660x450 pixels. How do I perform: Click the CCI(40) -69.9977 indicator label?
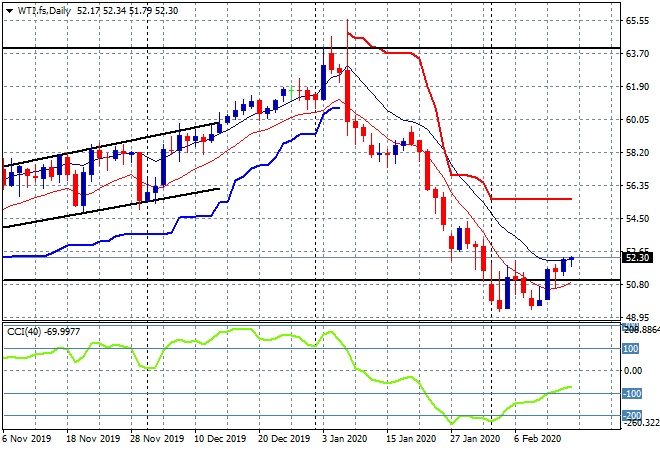pyautogui.click(x=43, y=332)
